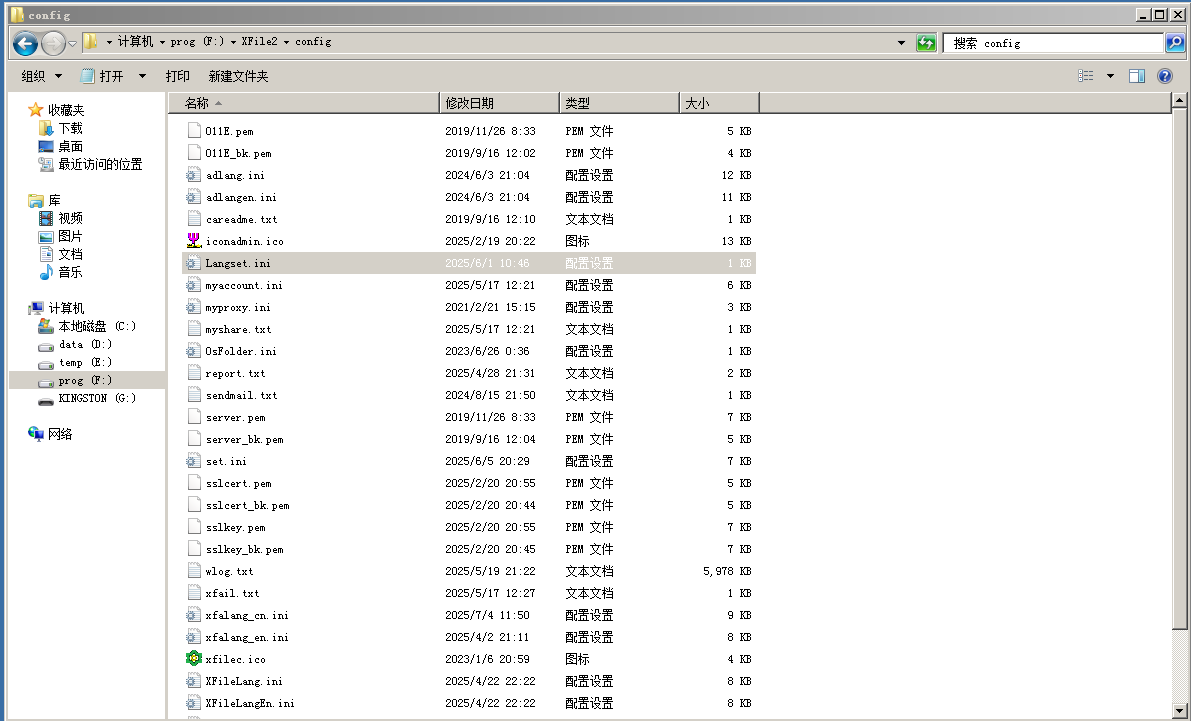This screenshot has height=721, width=1191.
Task: Open the KINGSTON (G:) drive
Action: (x=96, y=398)
